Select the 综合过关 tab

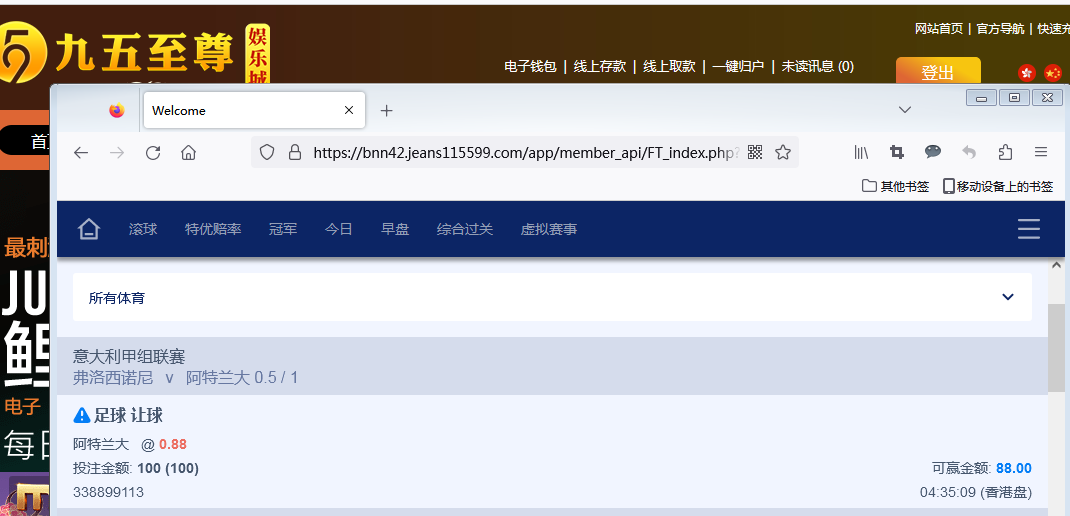pos(465,229)
